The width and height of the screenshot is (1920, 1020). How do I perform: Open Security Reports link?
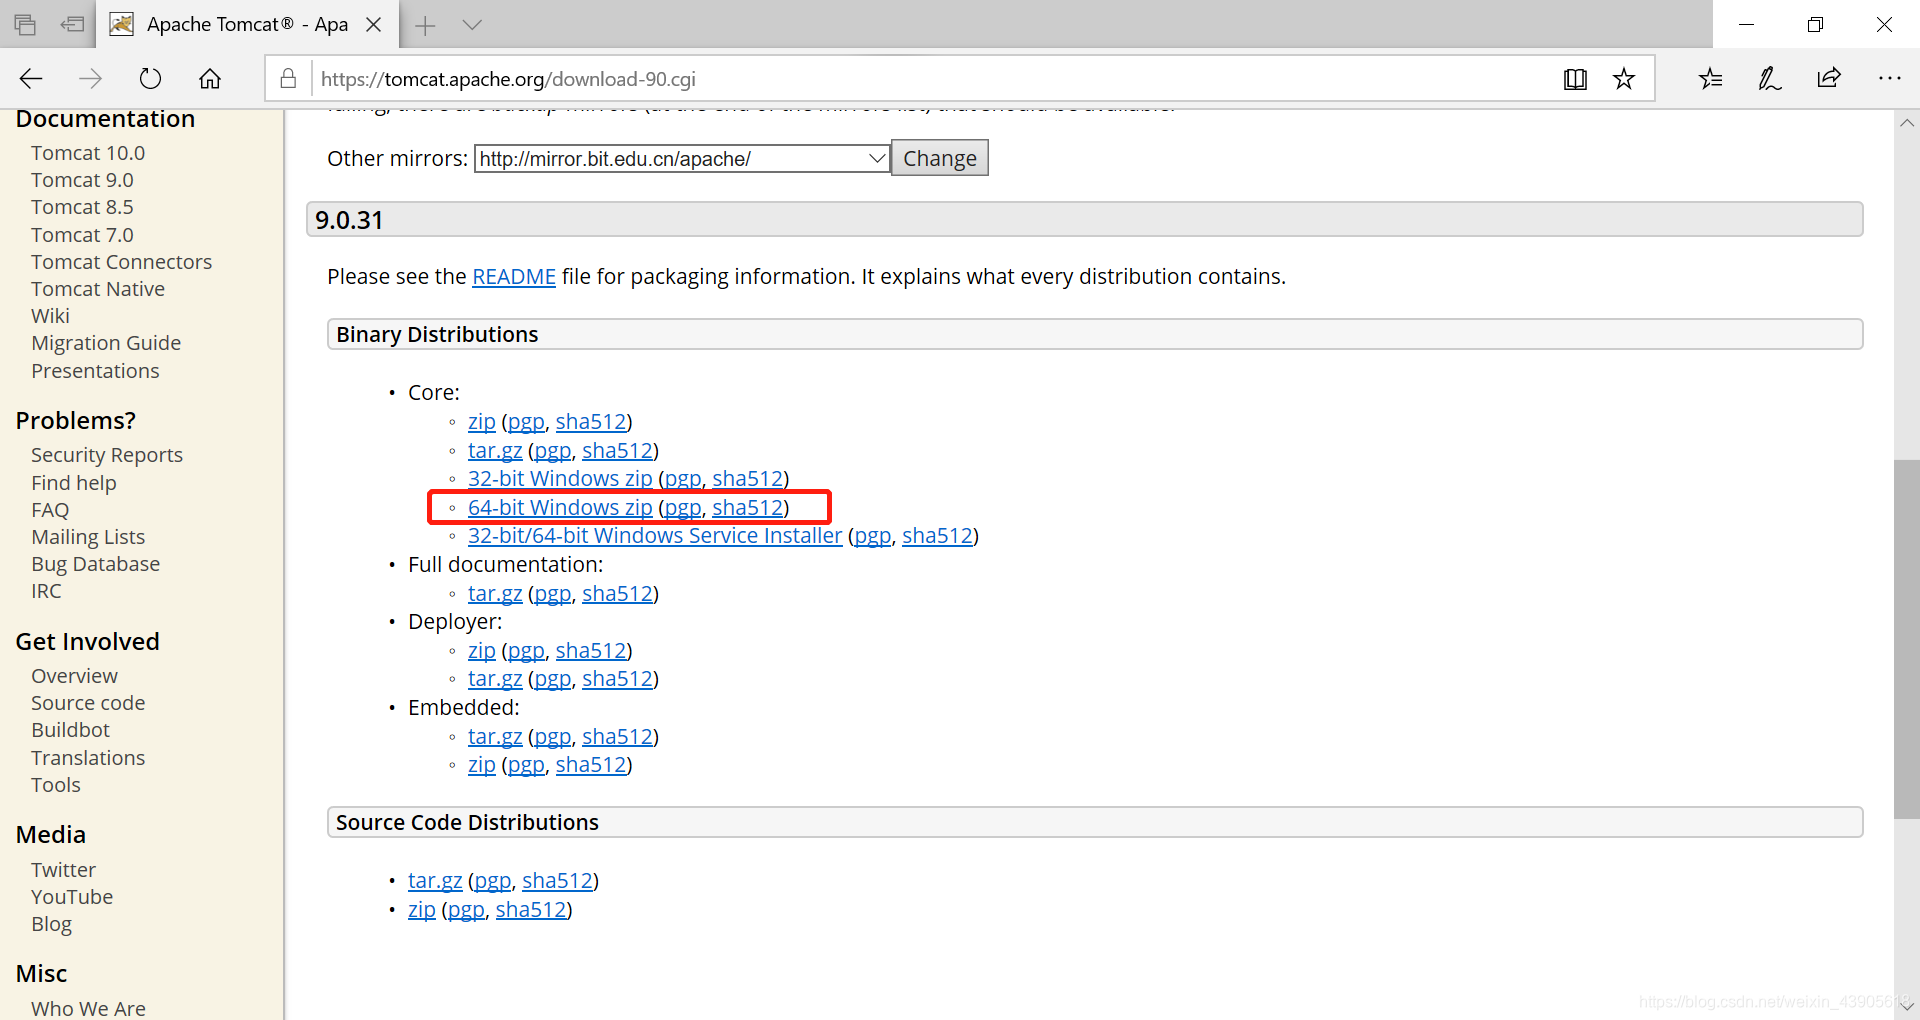(x=107, y=455)
